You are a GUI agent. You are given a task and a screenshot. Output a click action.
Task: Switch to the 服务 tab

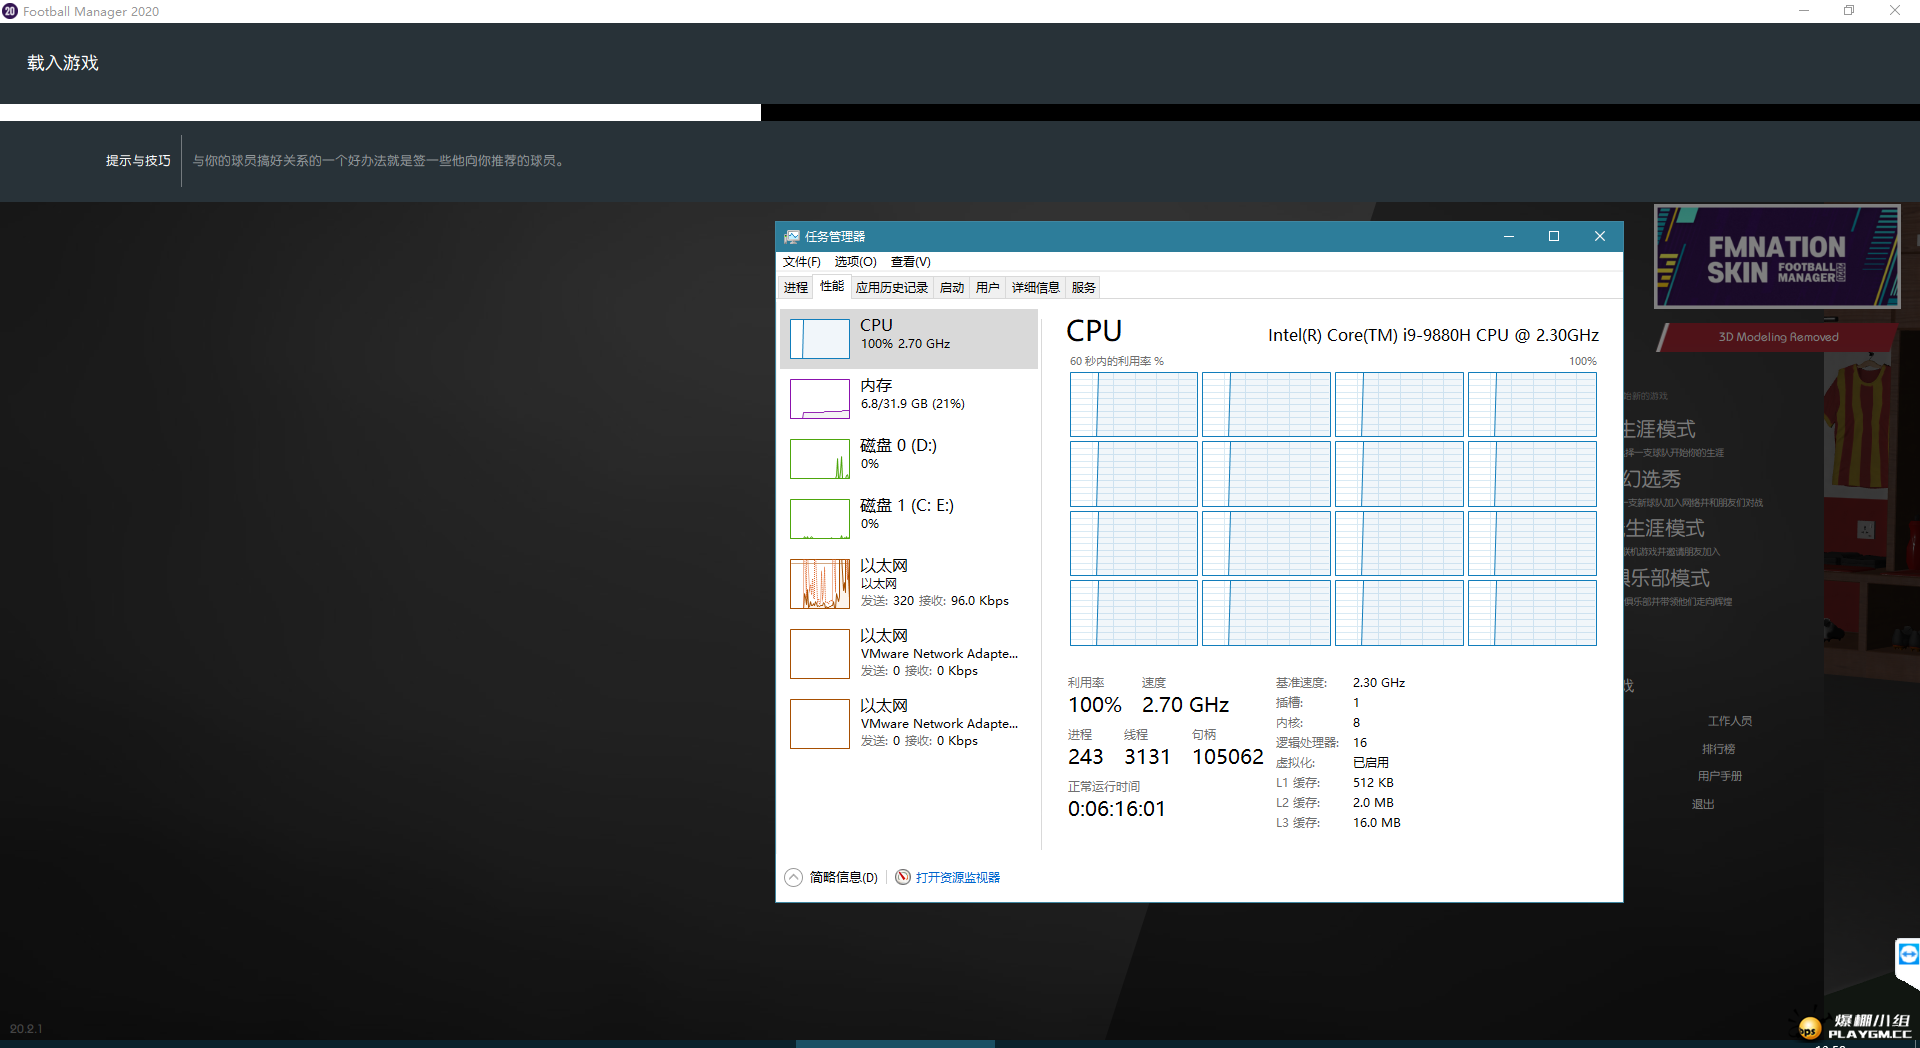[x=1083, y=288]
